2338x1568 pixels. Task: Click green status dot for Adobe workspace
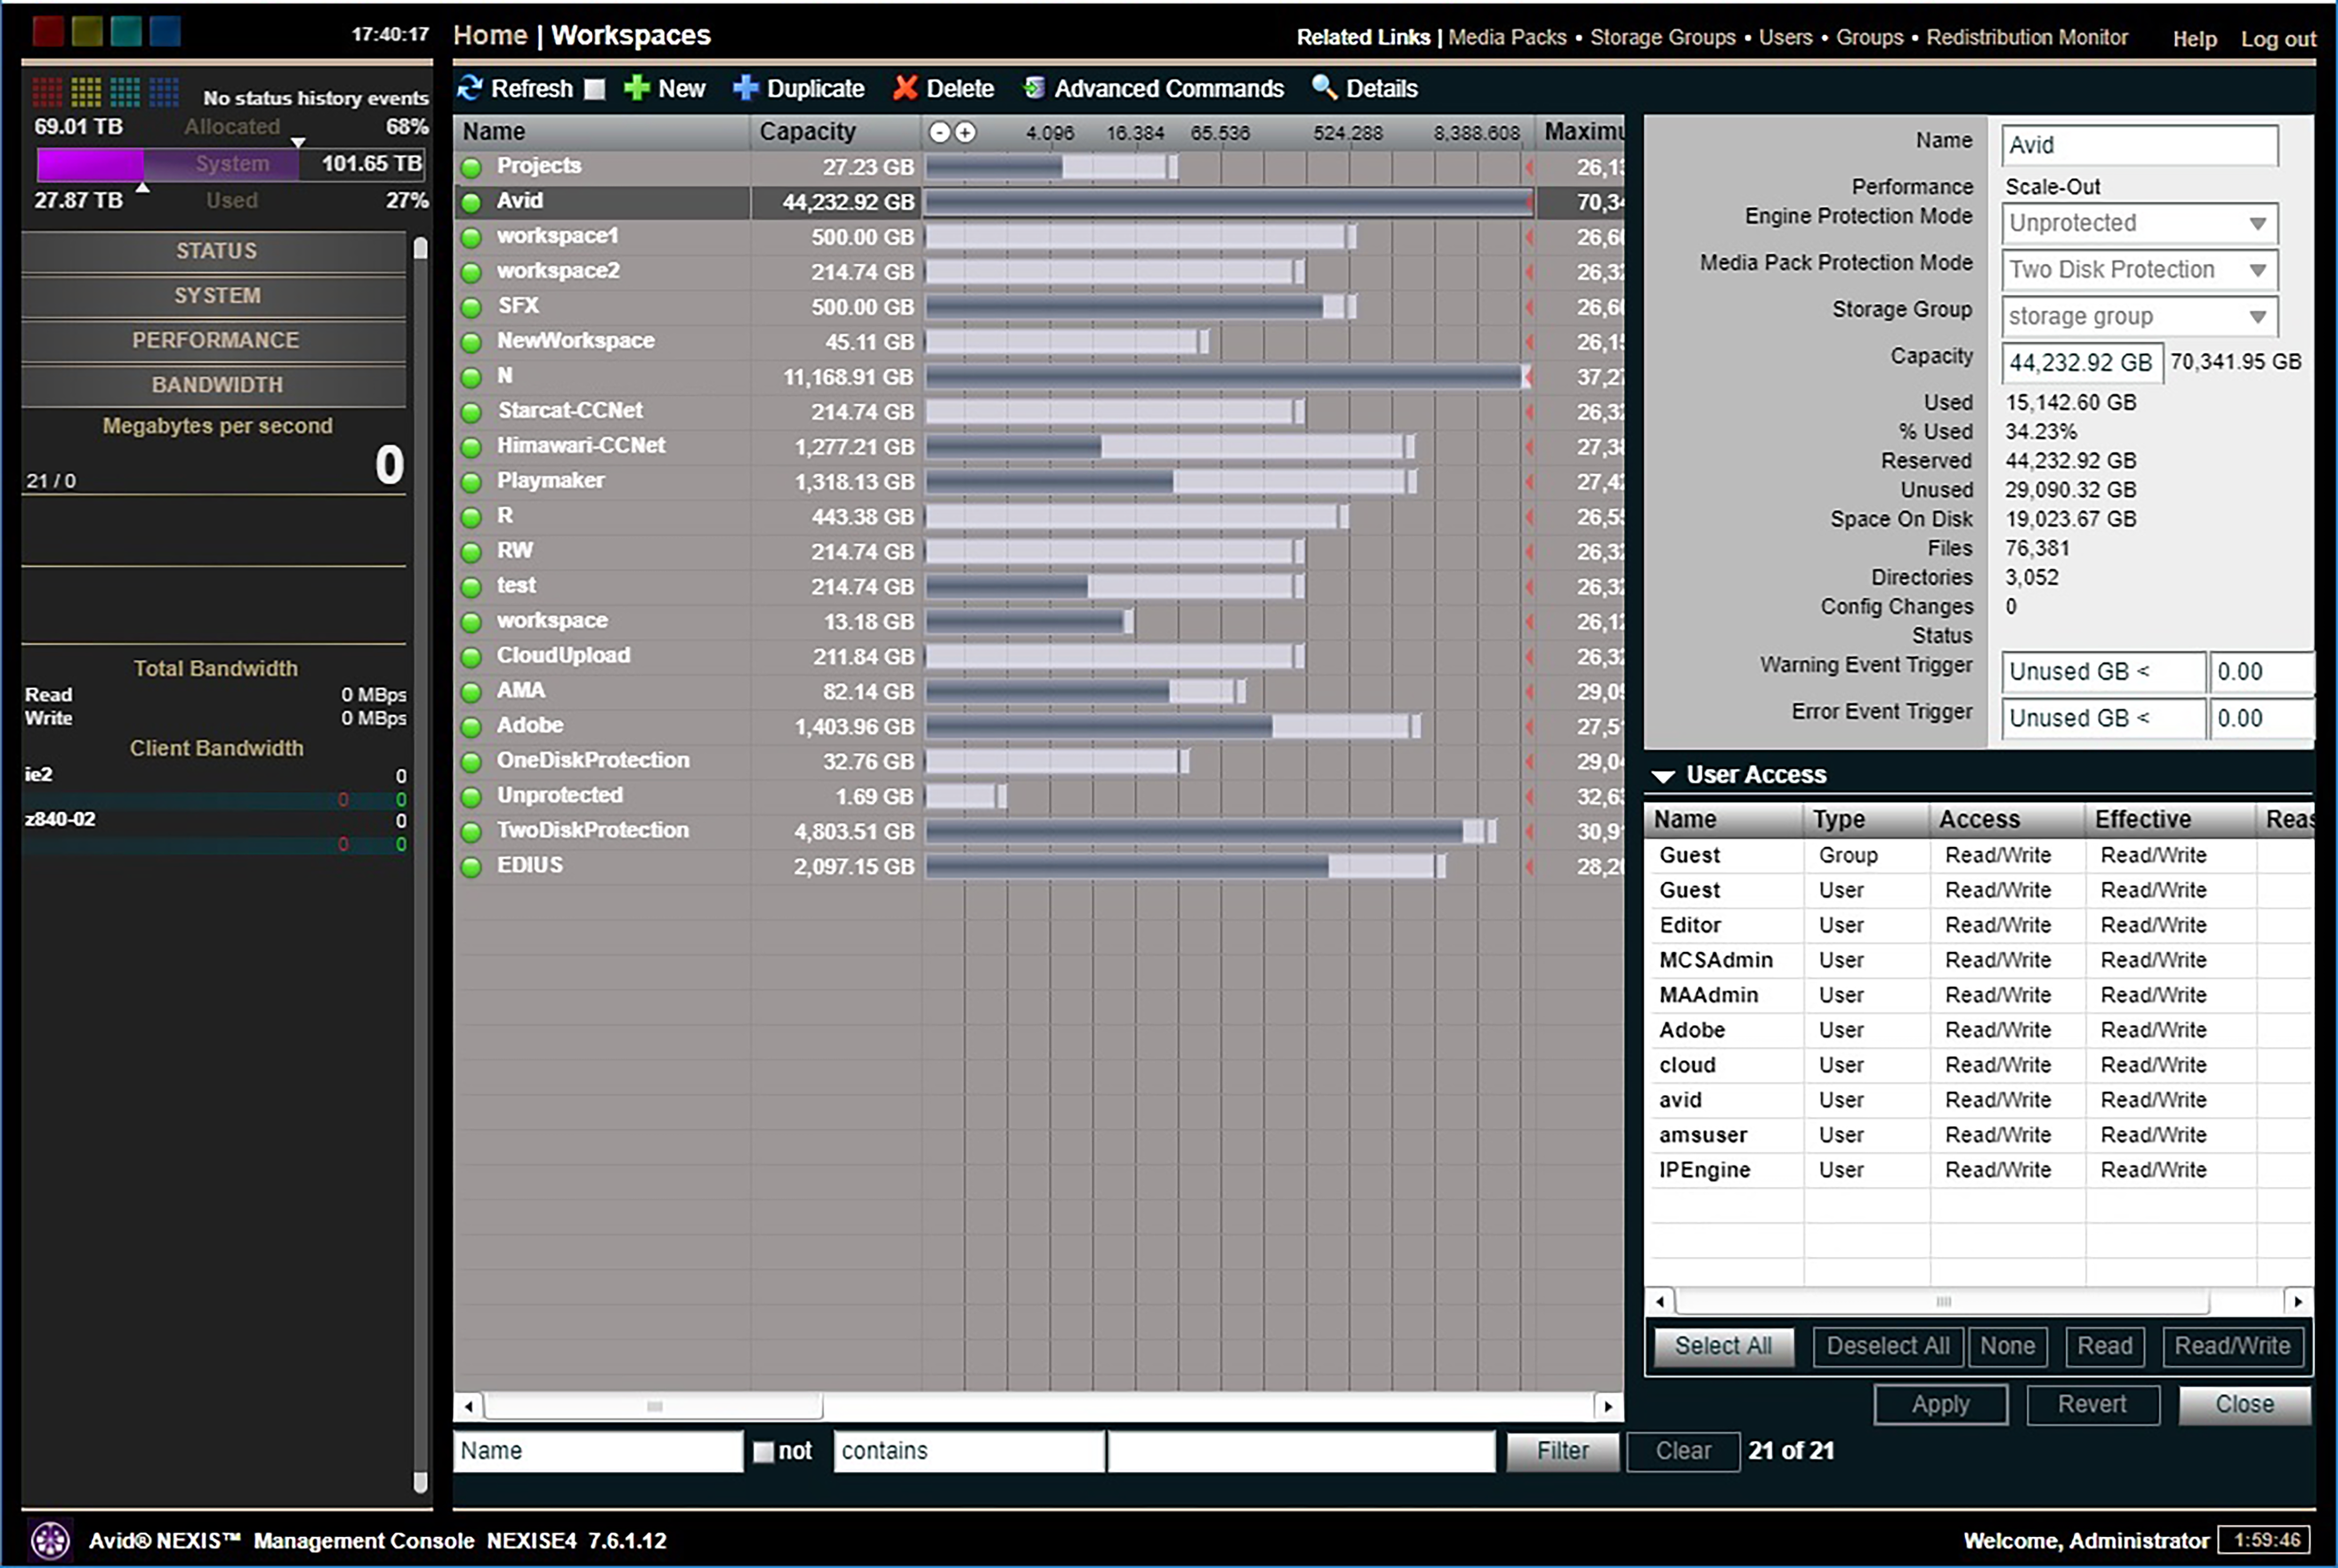(x=471, y=727)
